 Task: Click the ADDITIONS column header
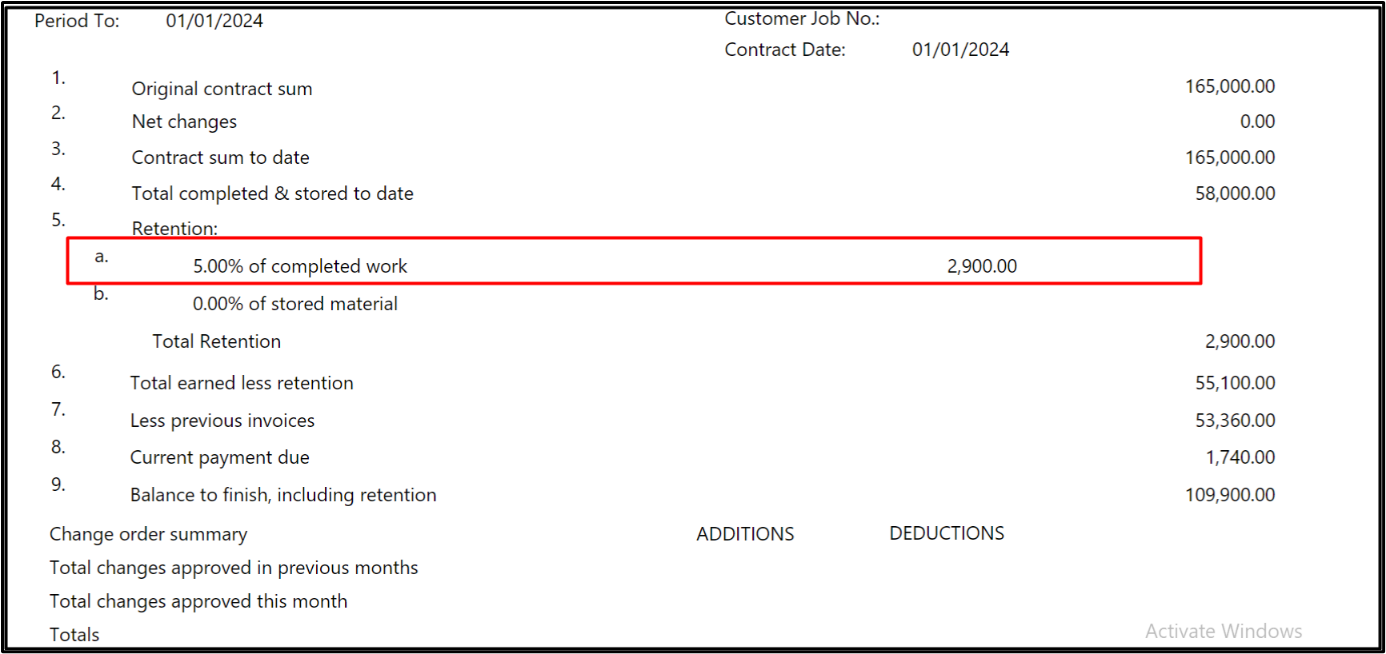coord(745,534)
